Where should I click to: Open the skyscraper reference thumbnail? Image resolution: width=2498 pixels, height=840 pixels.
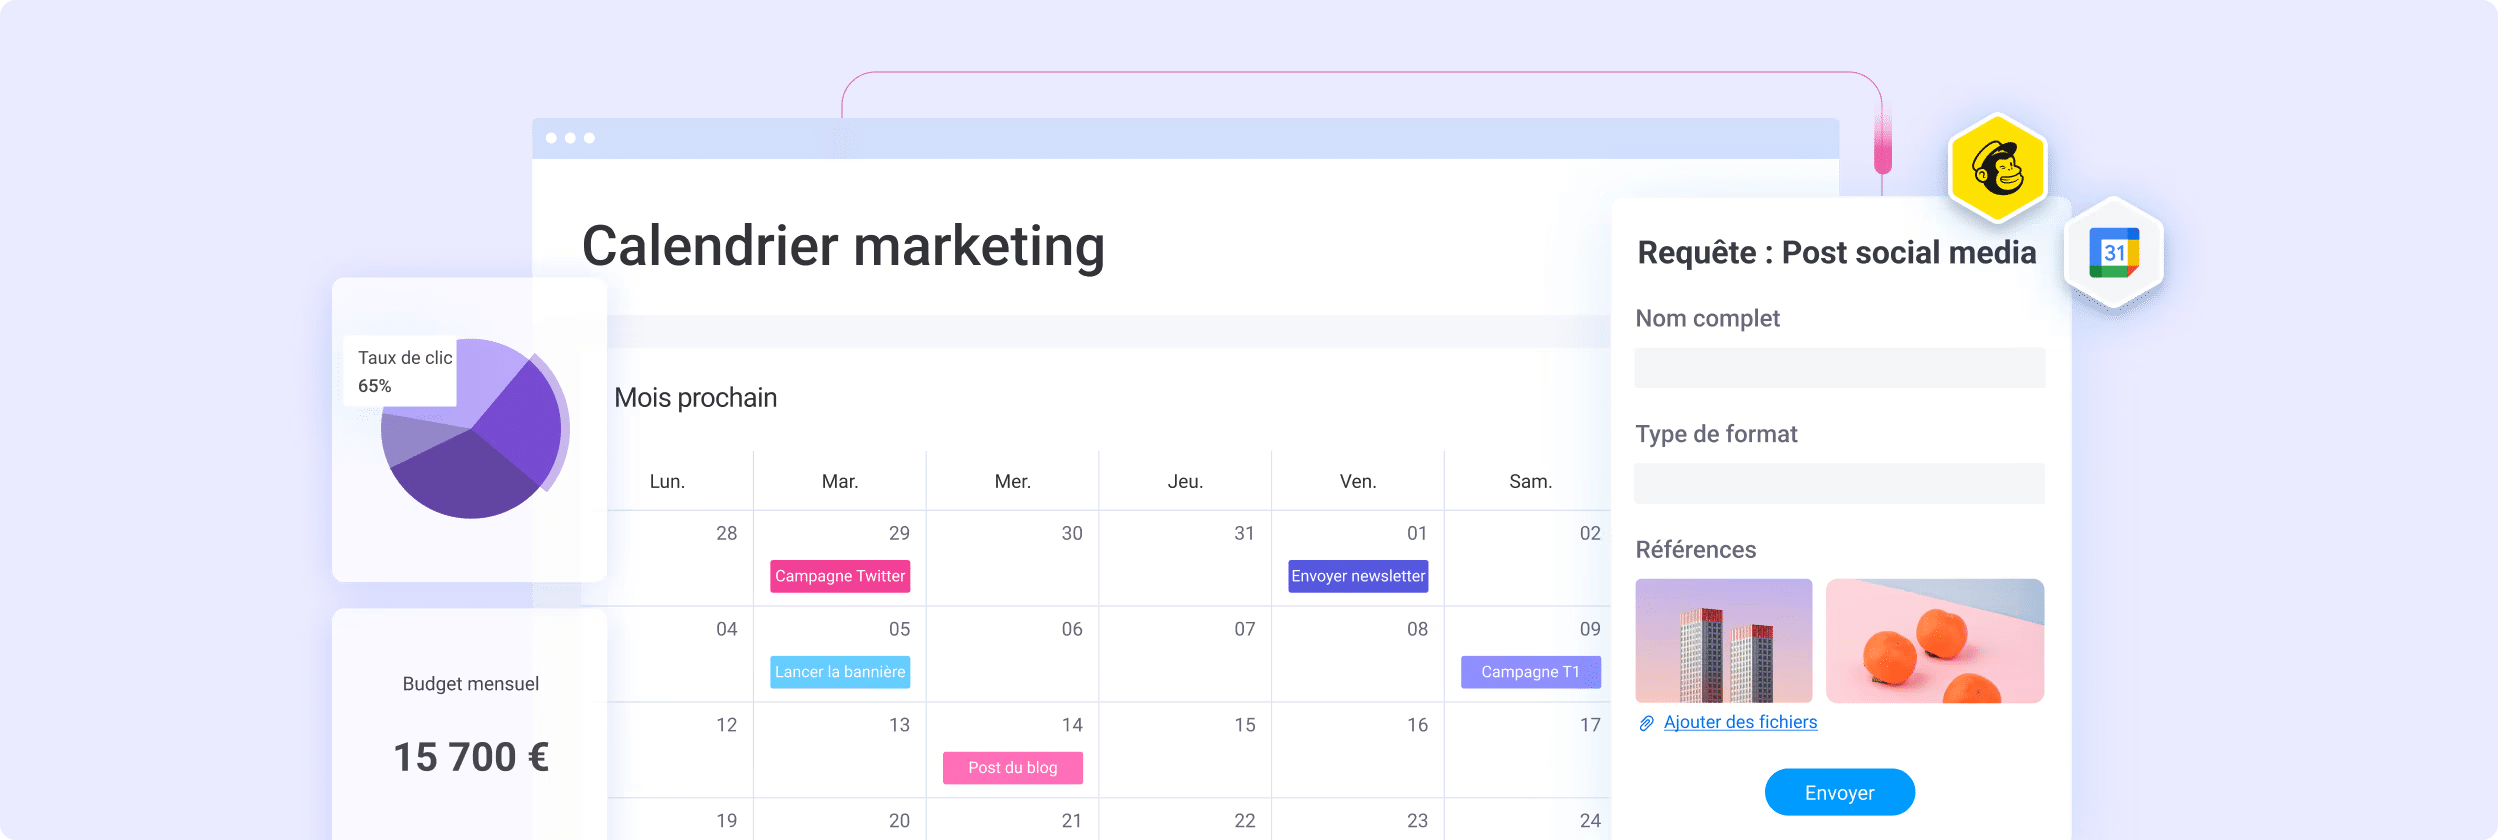pyautogui.click(x=1723, y=641)
